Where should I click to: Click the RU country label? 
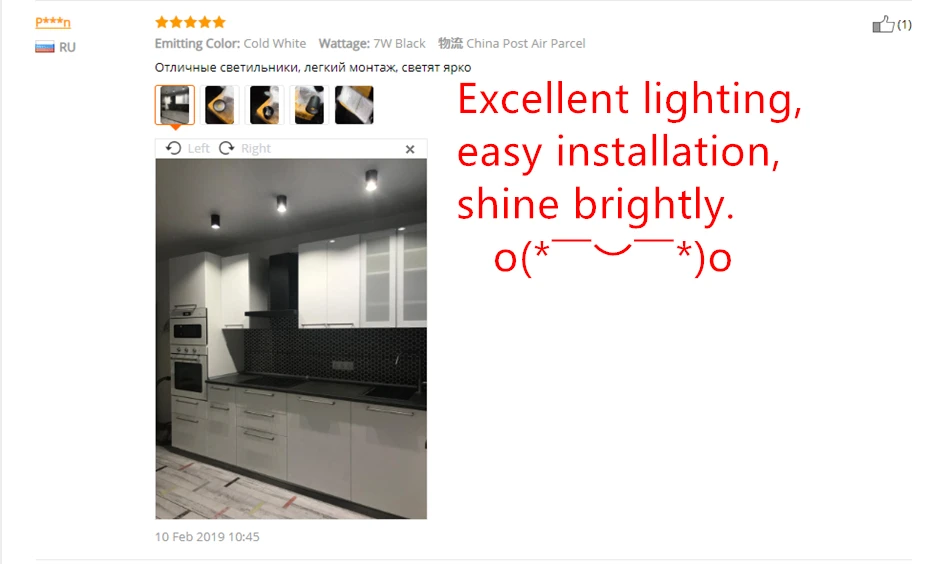(67, 47)
